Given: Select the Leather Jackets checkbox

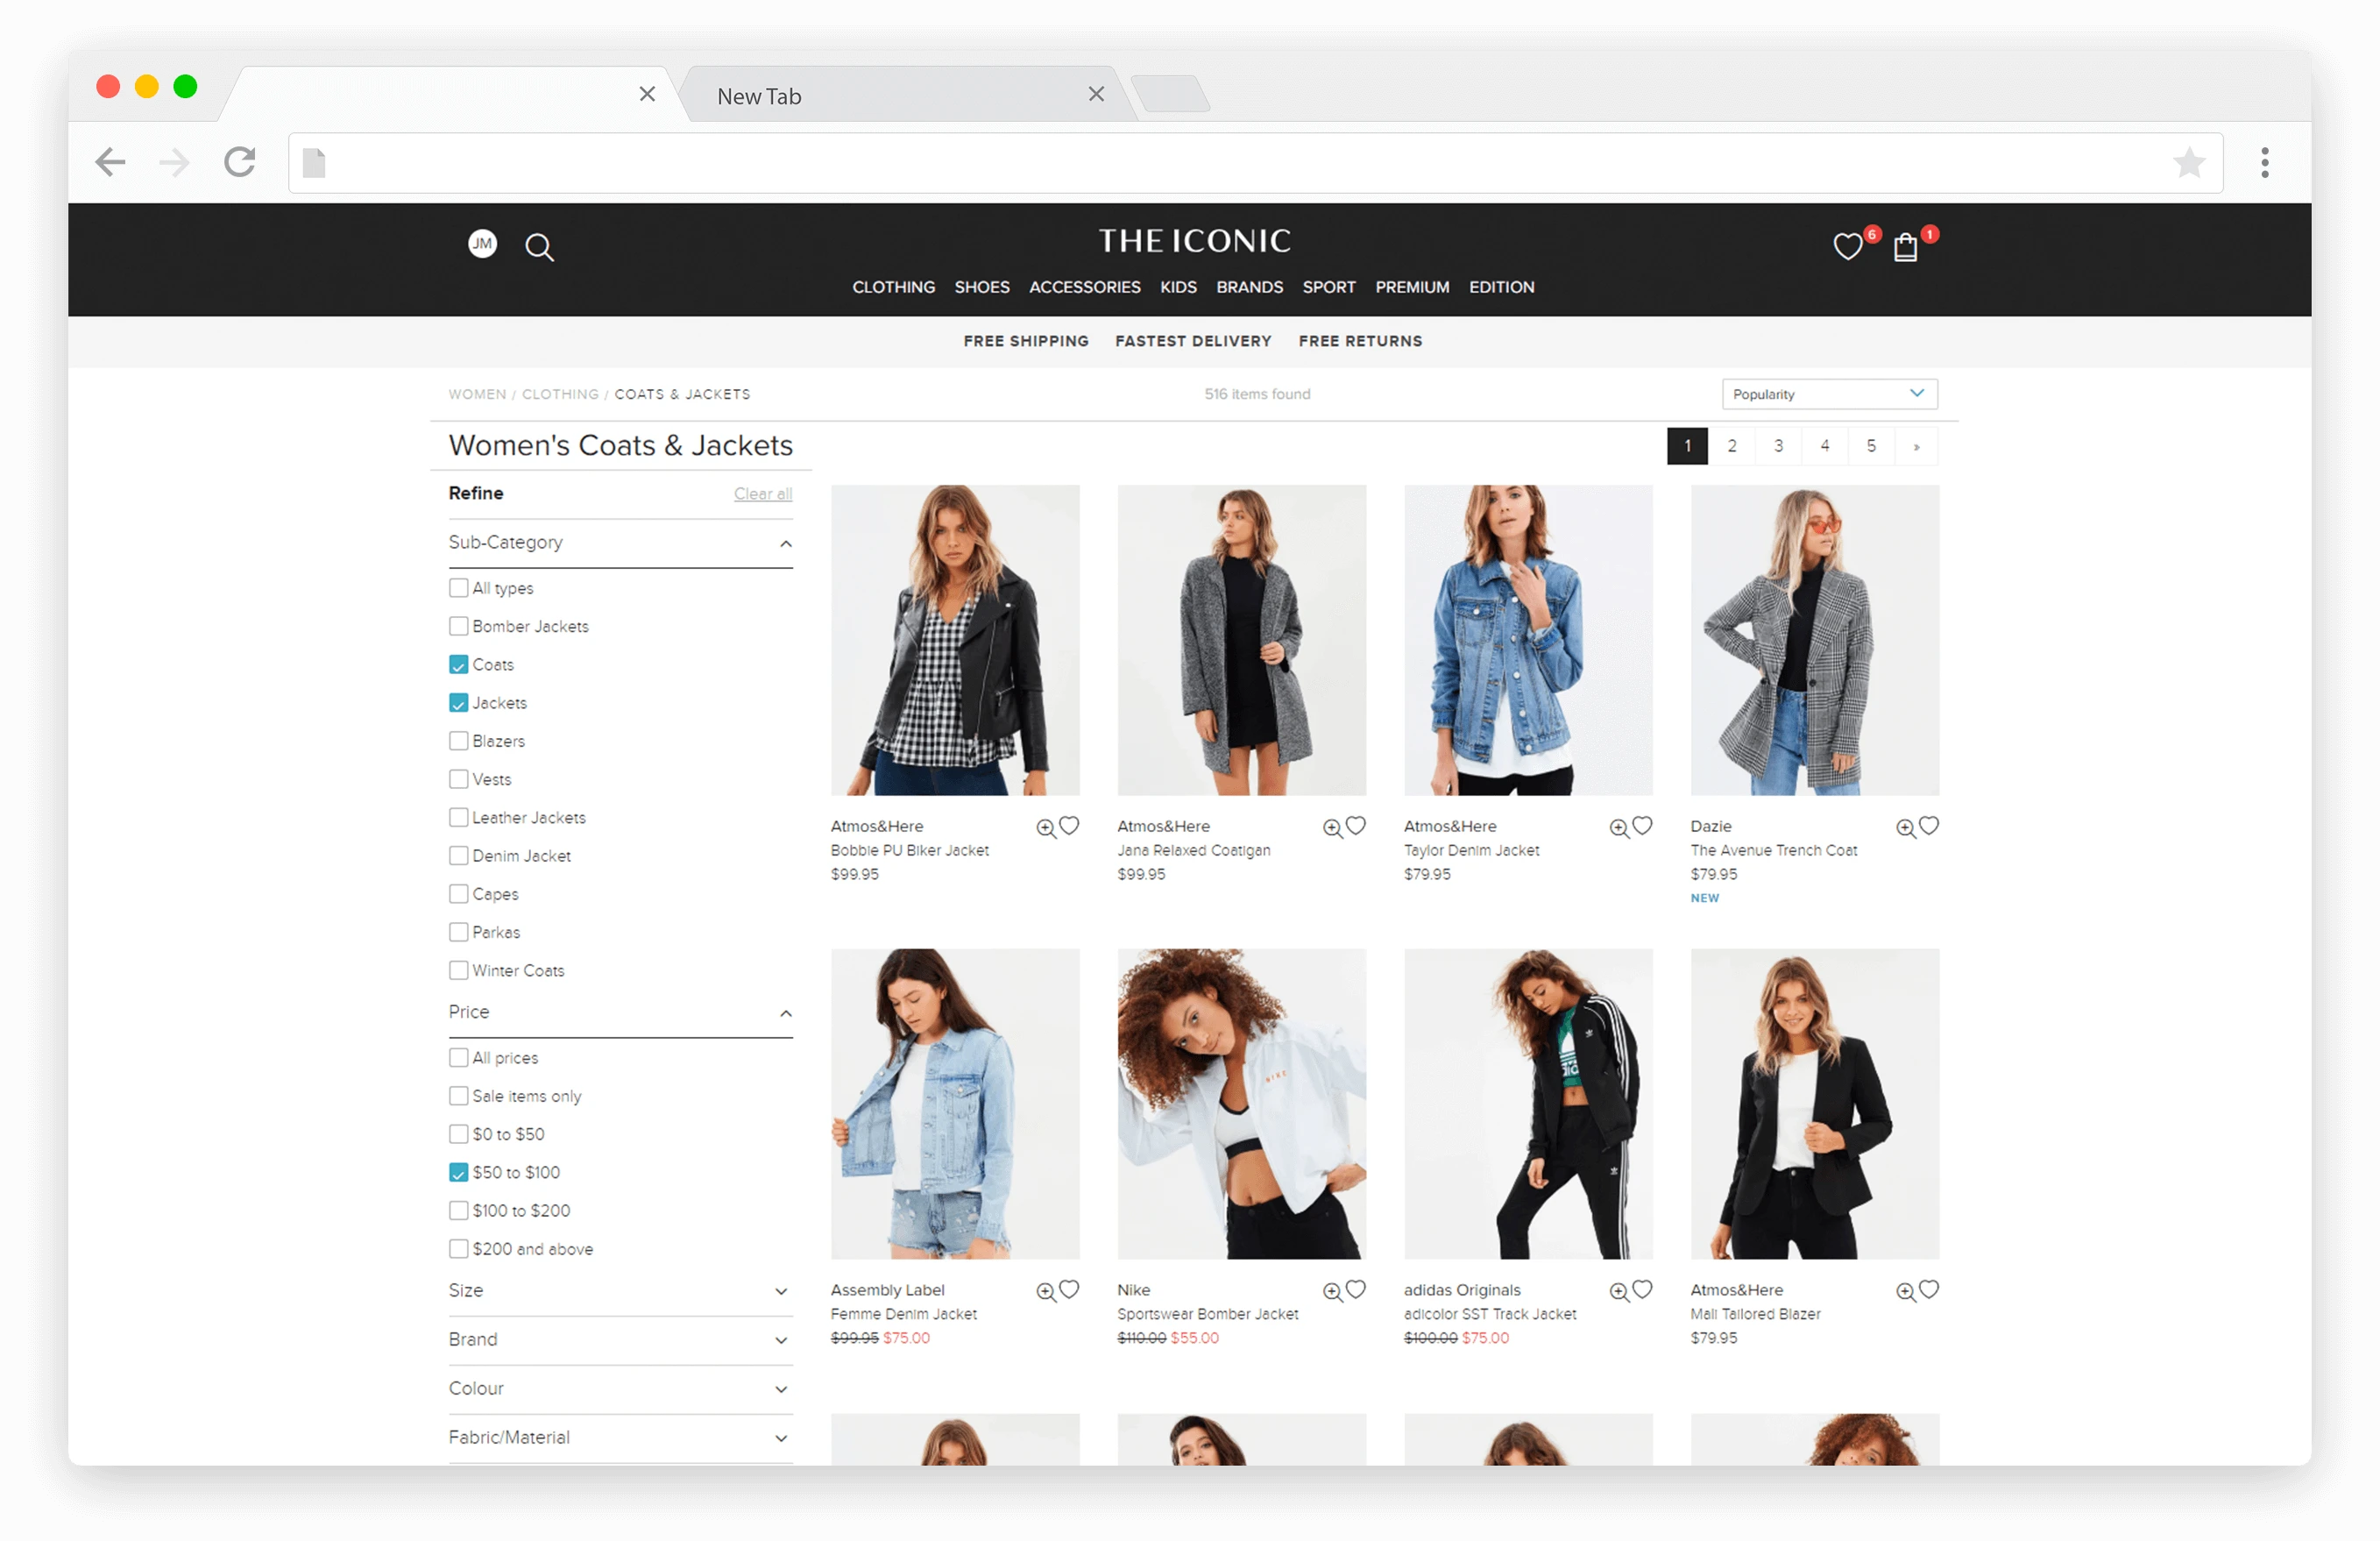Looking at the screenshot, I should 459,818.
